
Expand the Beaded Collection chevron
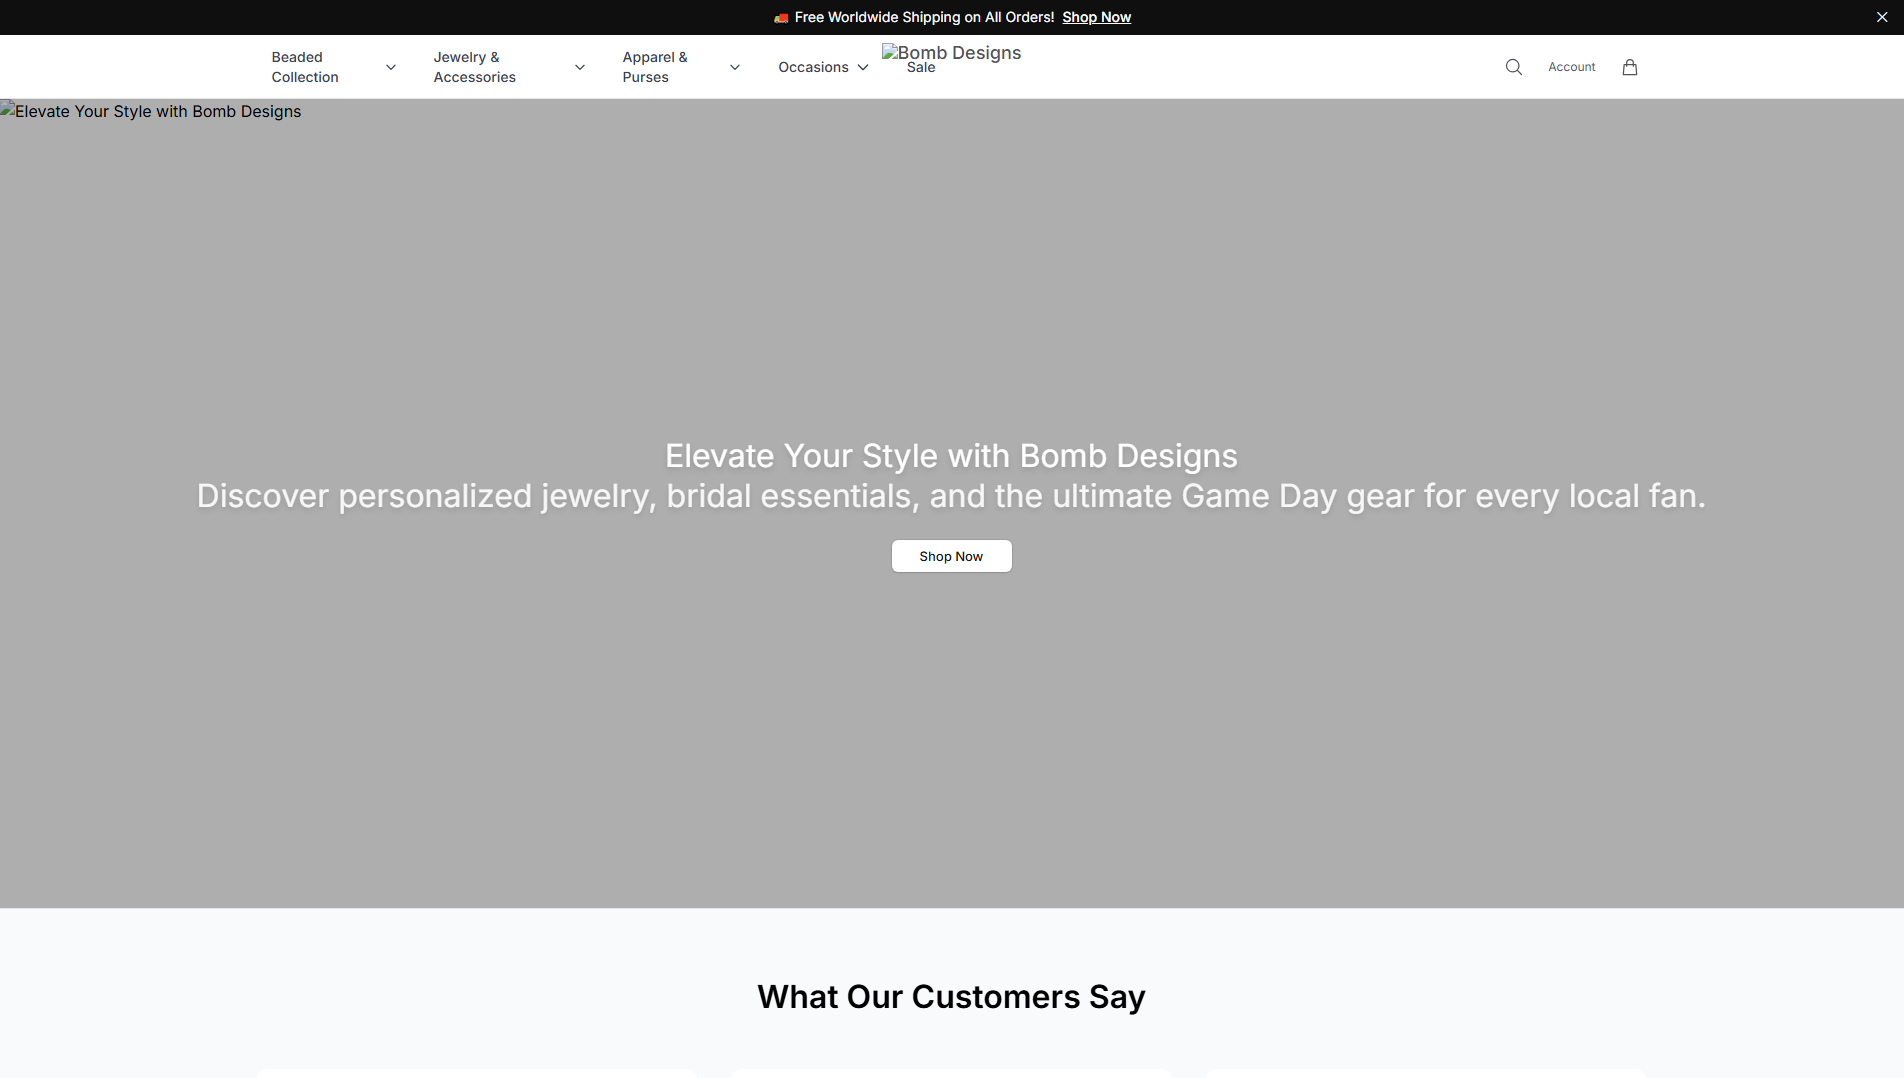pos(390,67)
